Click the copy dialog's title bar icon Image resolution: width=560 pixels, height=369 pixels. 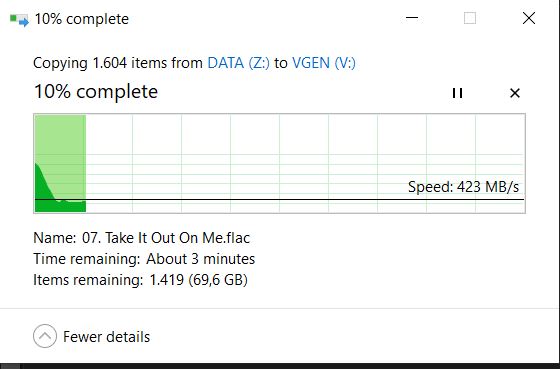(19, 19)
